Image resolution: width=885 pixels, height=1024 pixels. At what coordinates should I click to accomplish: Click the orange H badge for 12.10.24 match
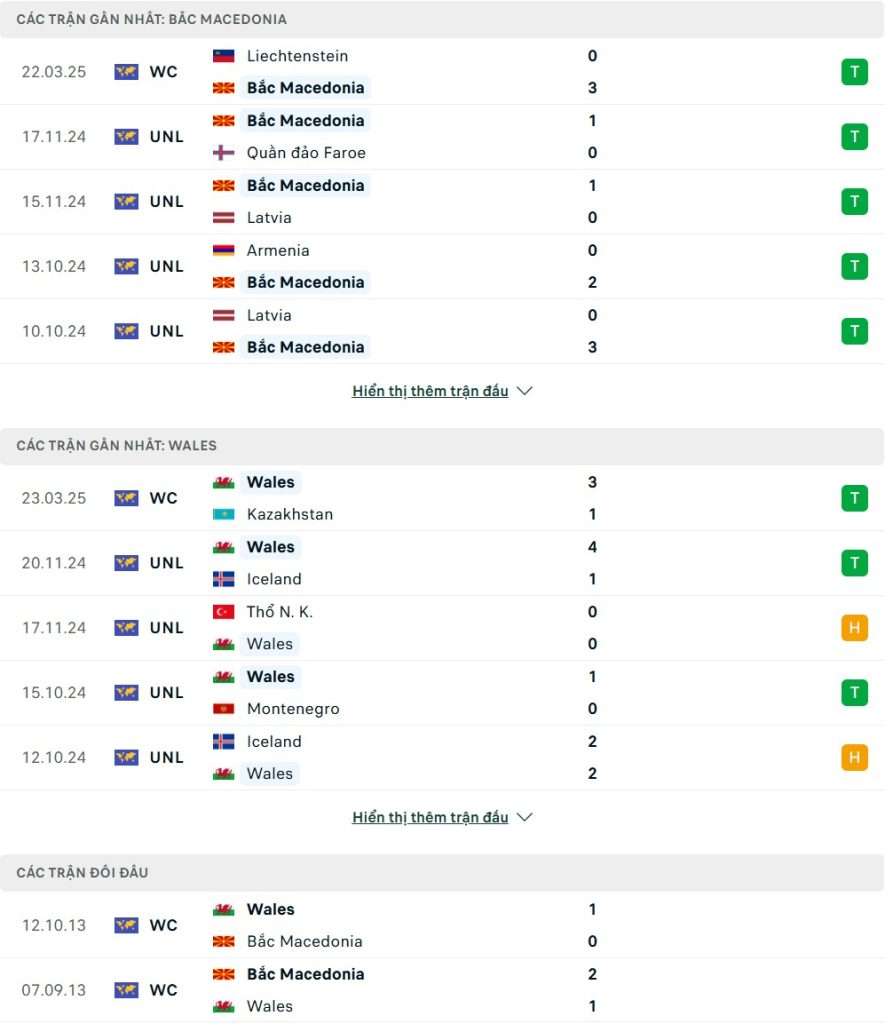tap(854, 758)
